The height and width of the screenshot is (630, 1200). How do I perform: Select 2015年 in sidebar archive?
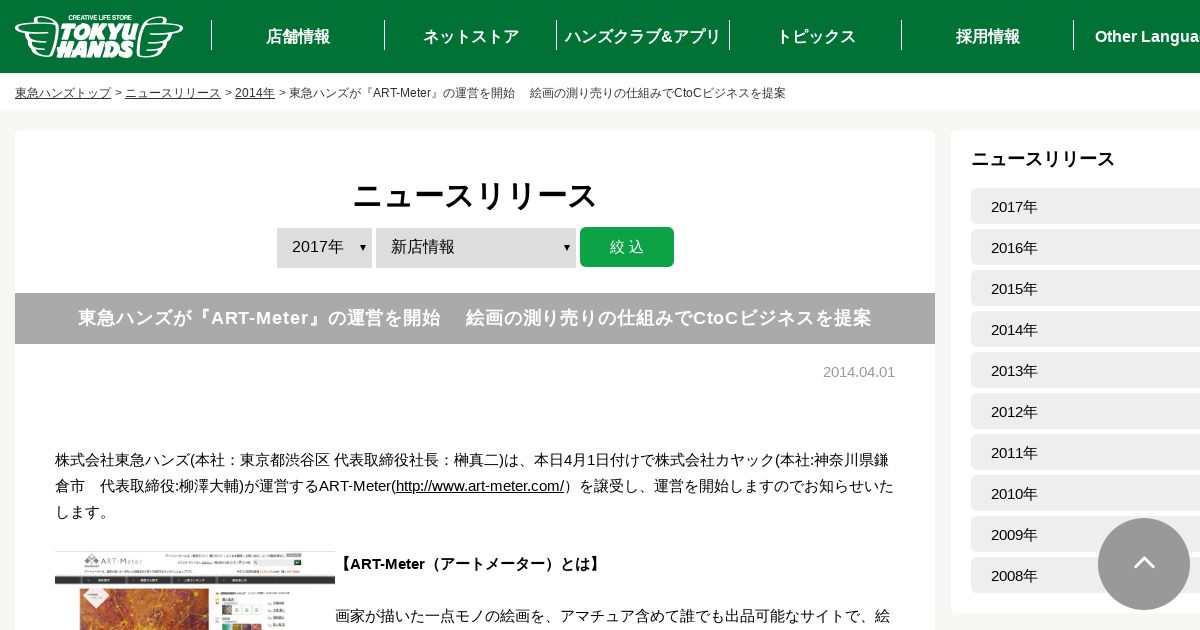pyautogui.click(x=1086, y=288)
